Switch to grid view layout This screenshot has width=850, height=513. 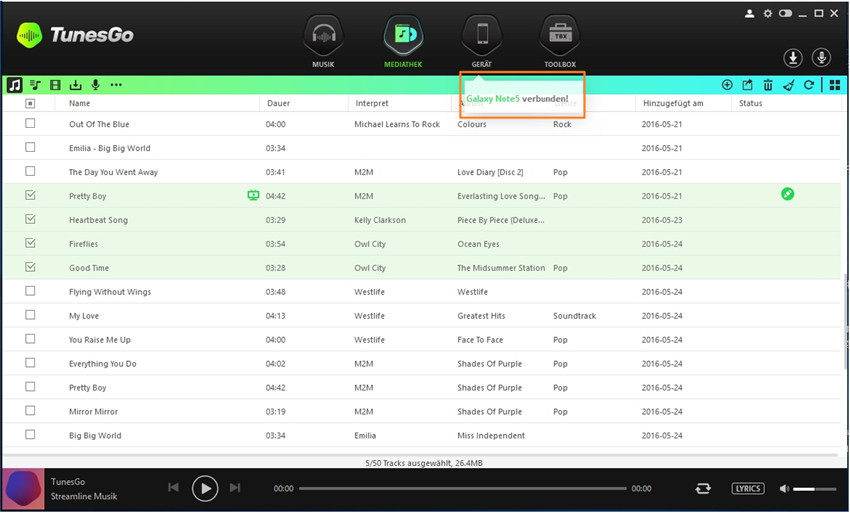click(835, 85)
